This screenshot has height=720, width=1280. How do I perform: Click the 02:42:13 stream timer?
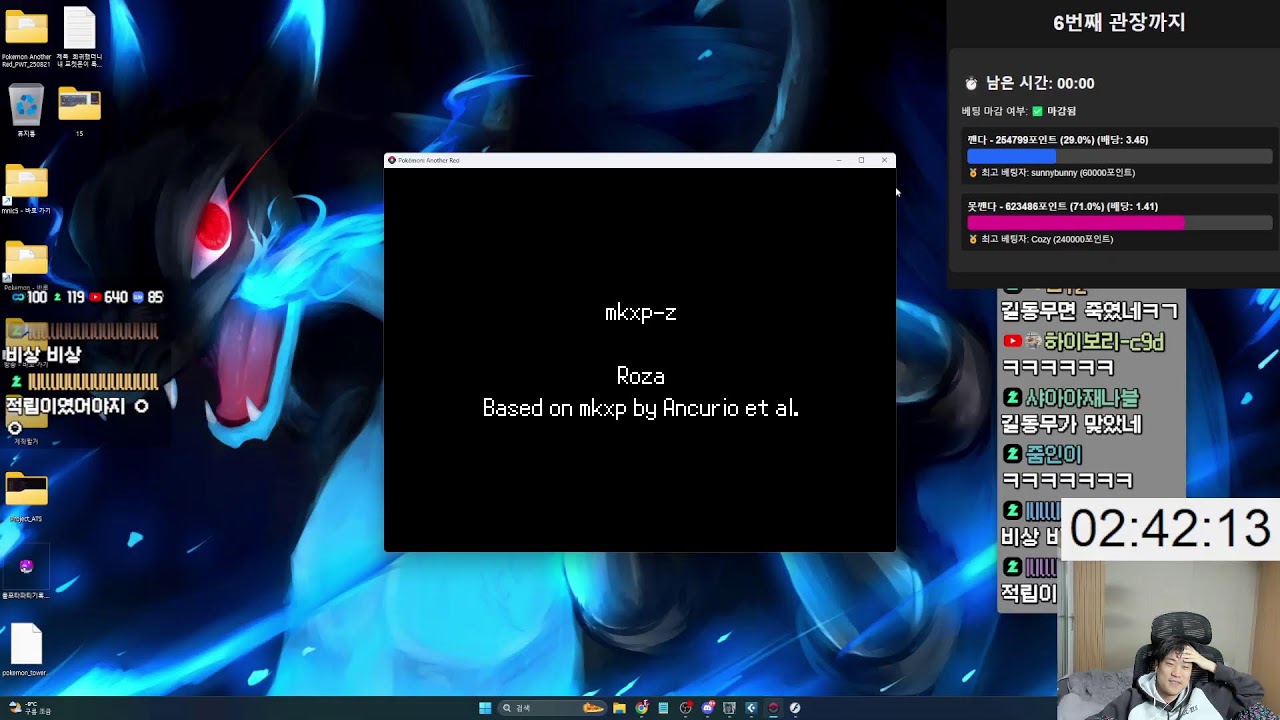[x=1170, y=528]
